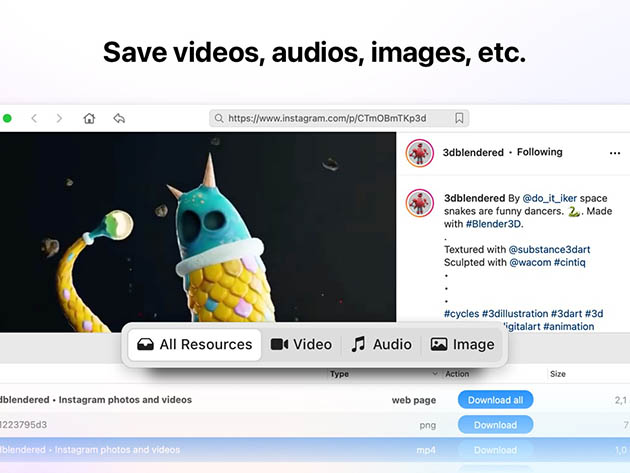This screenshot has width=630, height=473.
Task: Bookmark the page with bookmark icon
Action: click(459, 118)
